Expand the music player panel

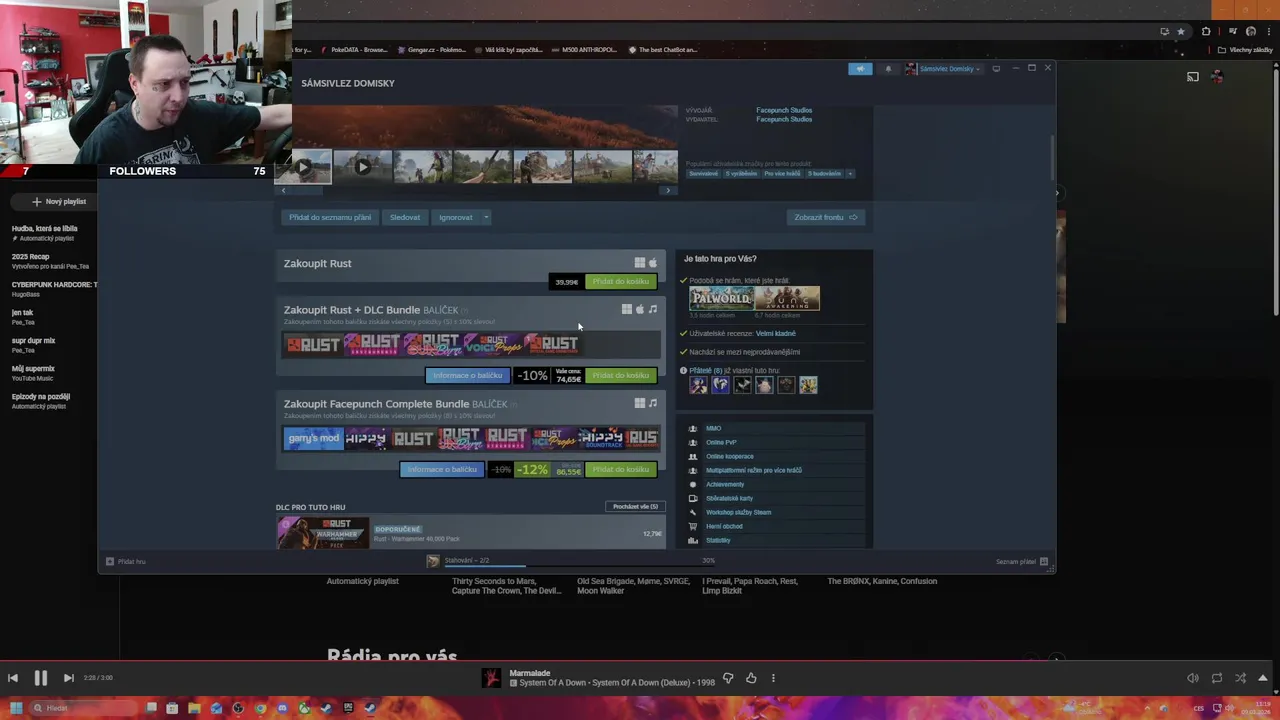(1263, 678)
